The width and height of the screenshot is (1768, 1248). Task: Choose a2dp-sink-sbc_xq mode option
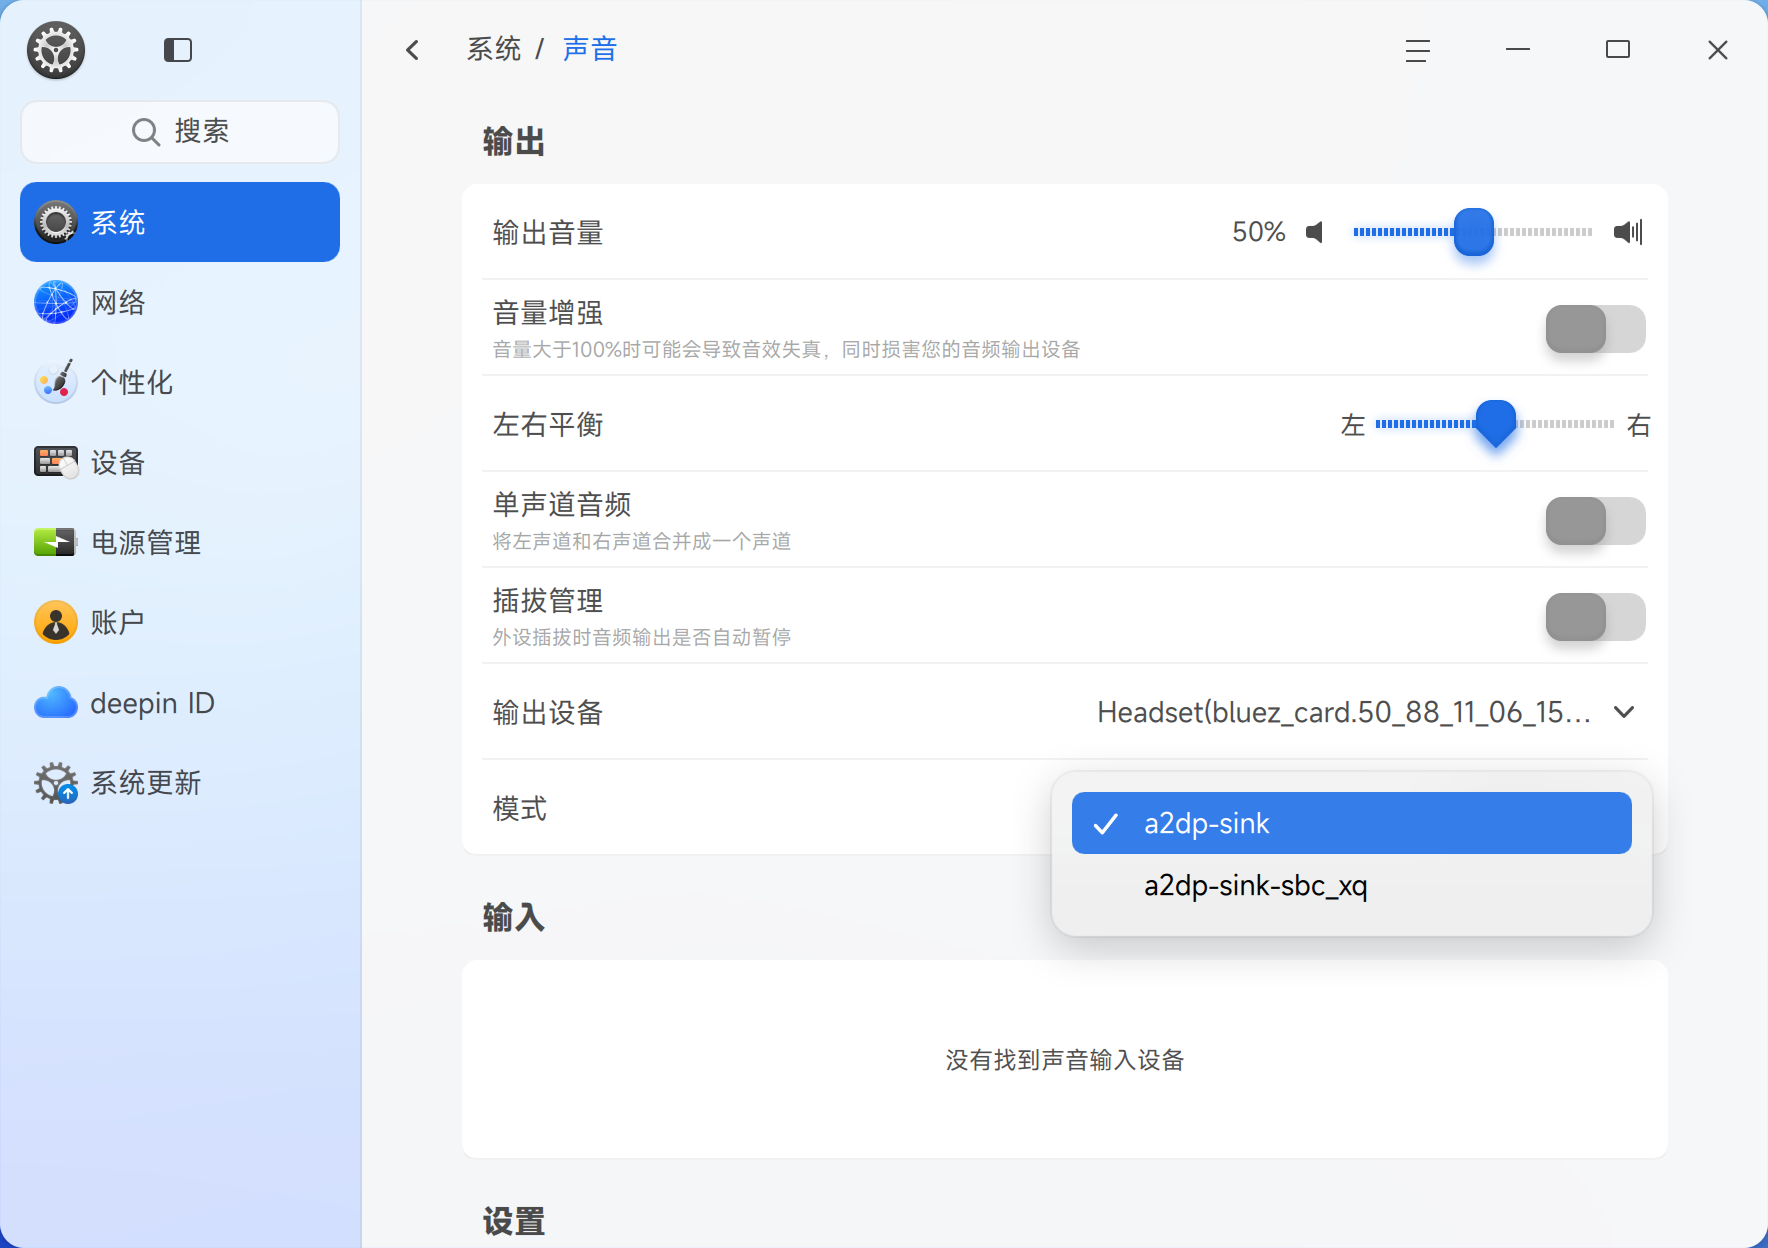pos(1352,886)
